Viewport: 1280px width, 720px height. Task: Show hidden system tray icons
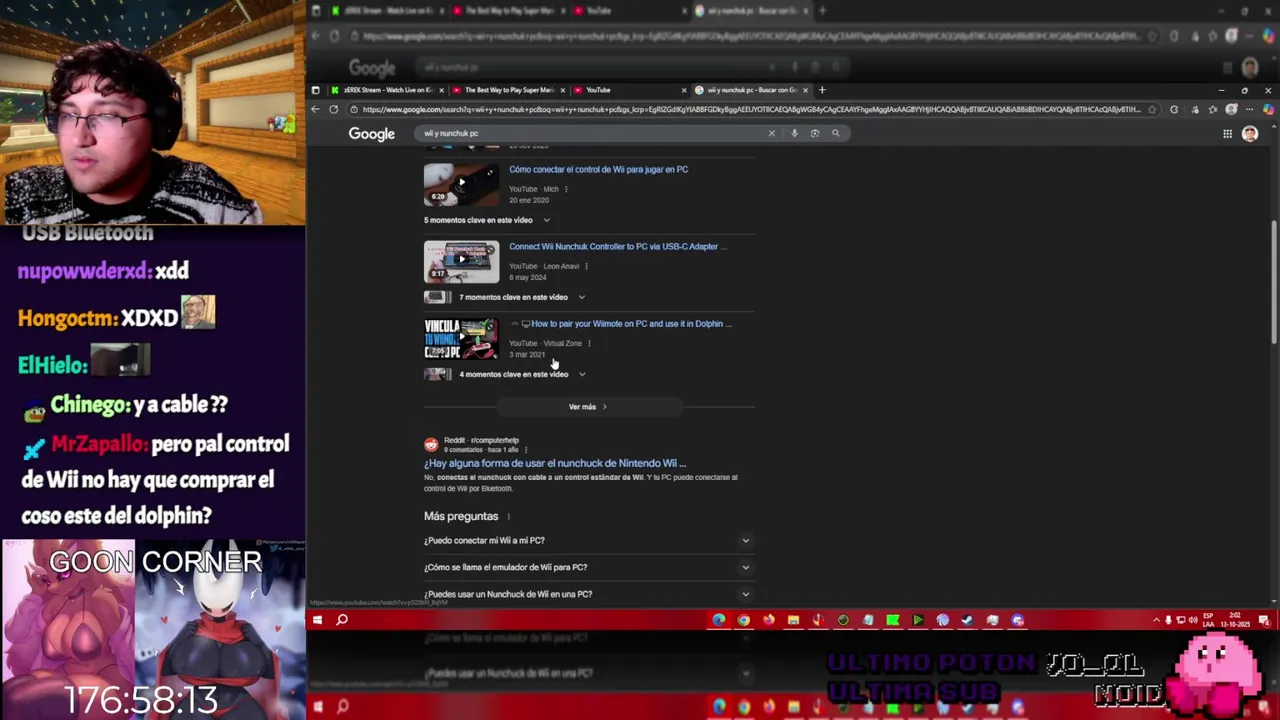click(x=1157, y=620)
